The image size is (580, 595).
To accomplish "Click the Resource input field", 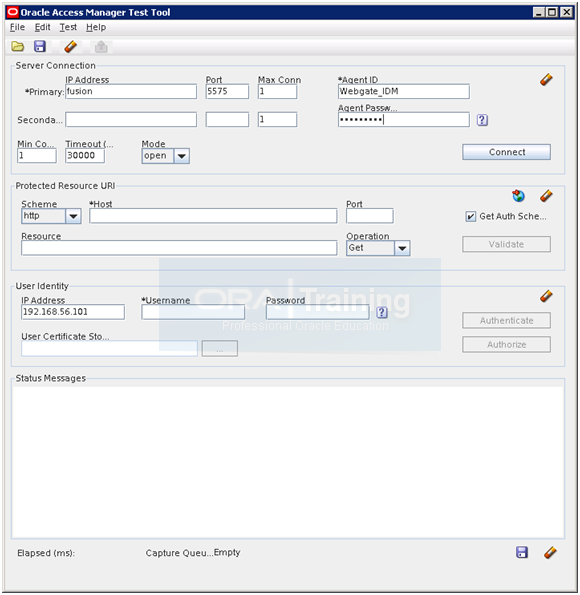I will point(179,248).
